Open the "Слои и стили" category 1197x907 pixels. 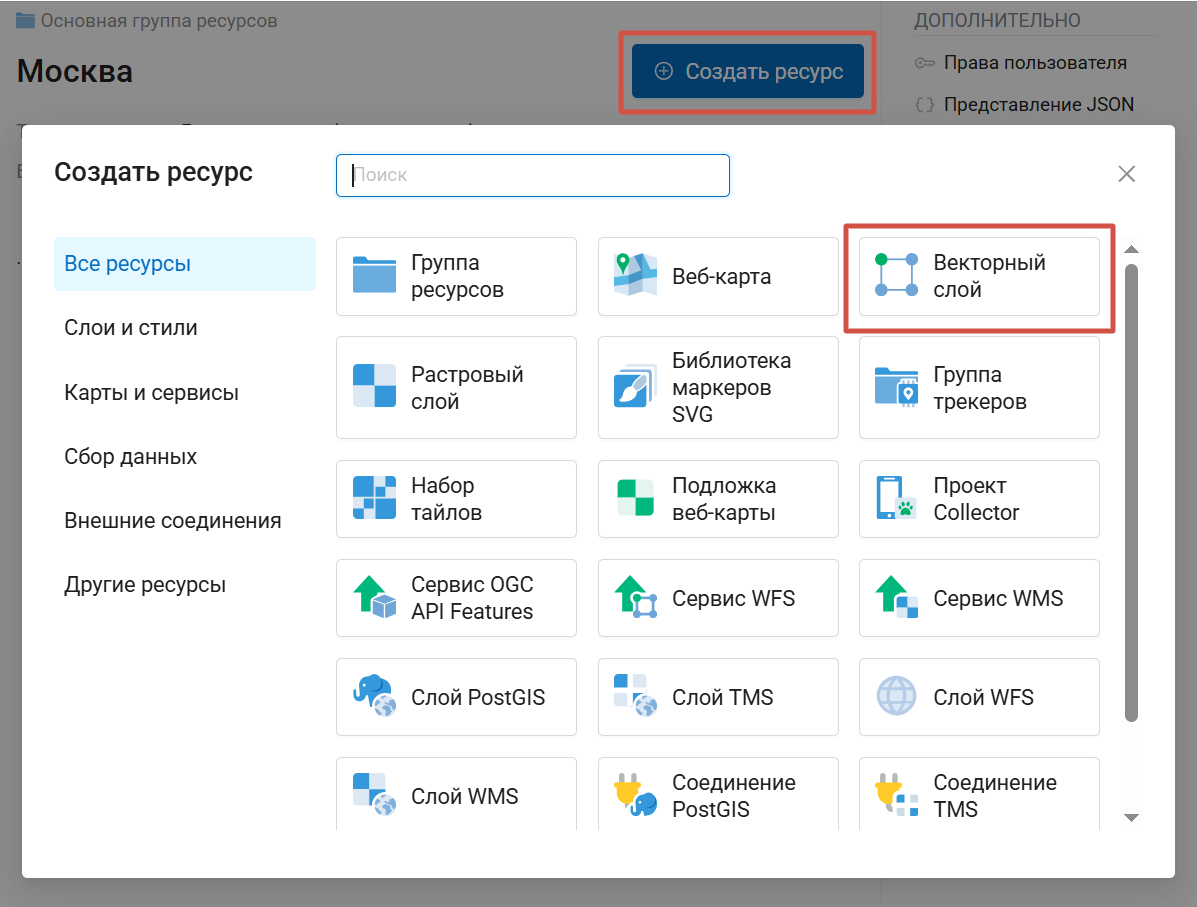(x=131, y=328)
